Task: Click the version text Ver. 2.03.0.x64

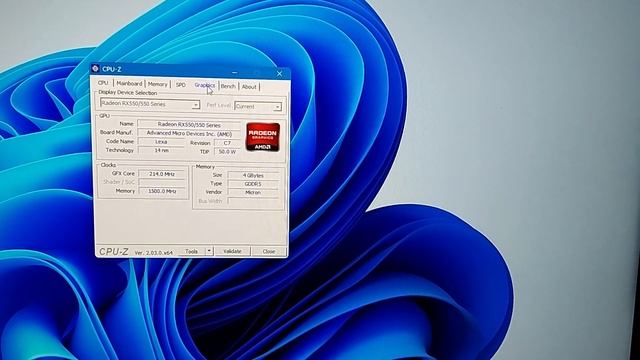Action: coord(153,253)
